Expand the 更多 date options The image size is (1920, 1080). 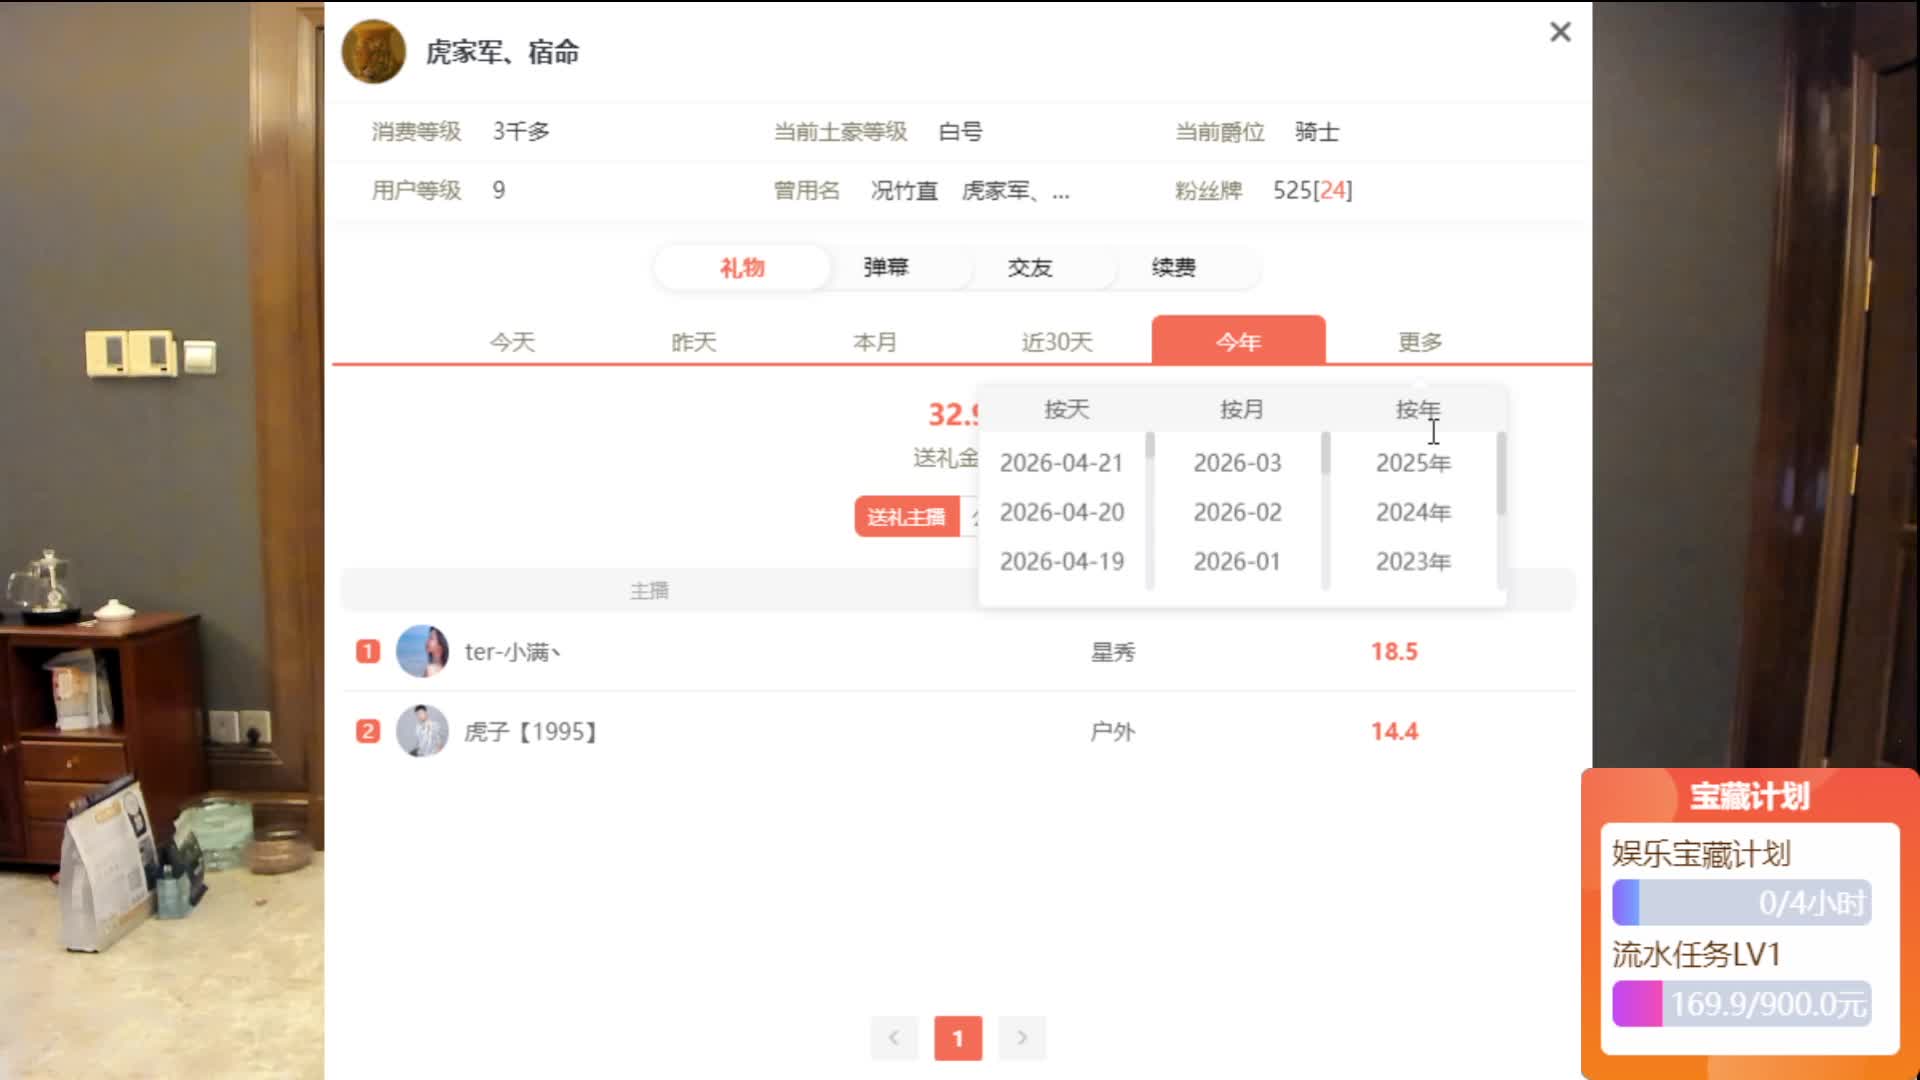pos(1420,342)
